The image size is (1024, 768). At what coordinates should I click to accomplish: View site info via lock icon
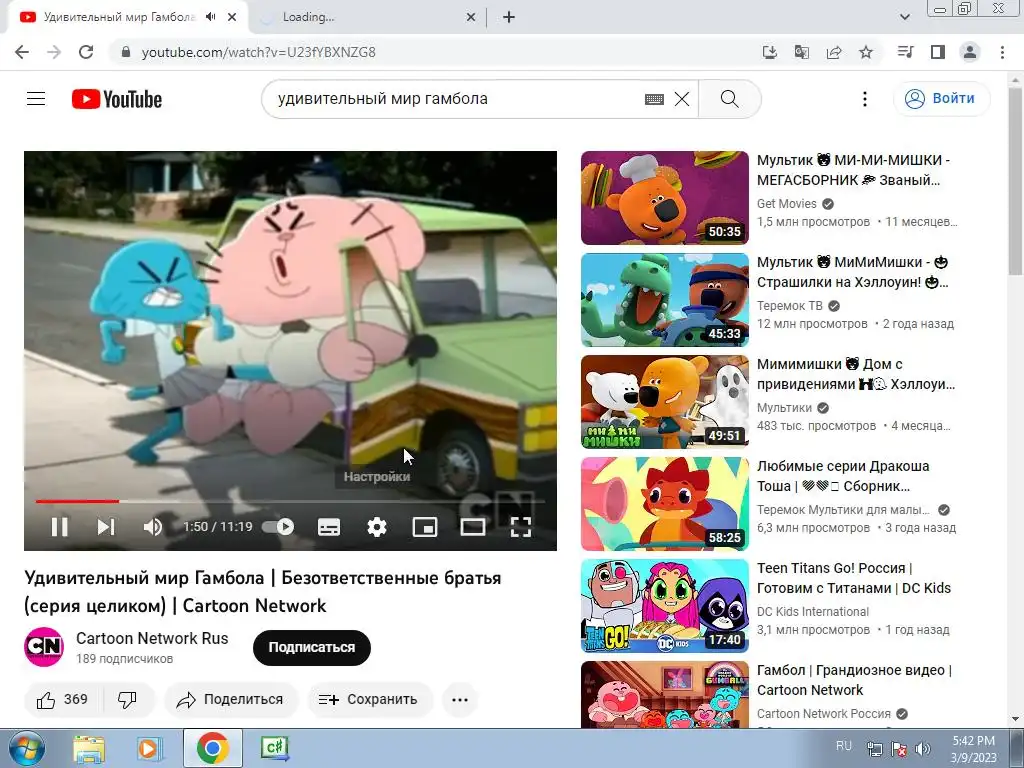coord(126,52)
